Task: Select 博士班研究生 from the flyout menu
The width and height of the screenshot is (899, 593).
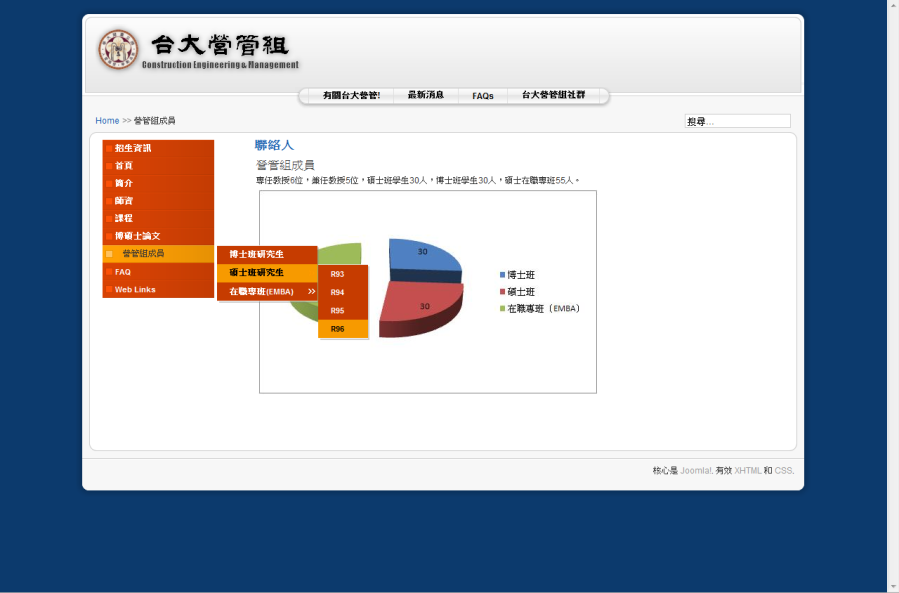Action: 257,254
